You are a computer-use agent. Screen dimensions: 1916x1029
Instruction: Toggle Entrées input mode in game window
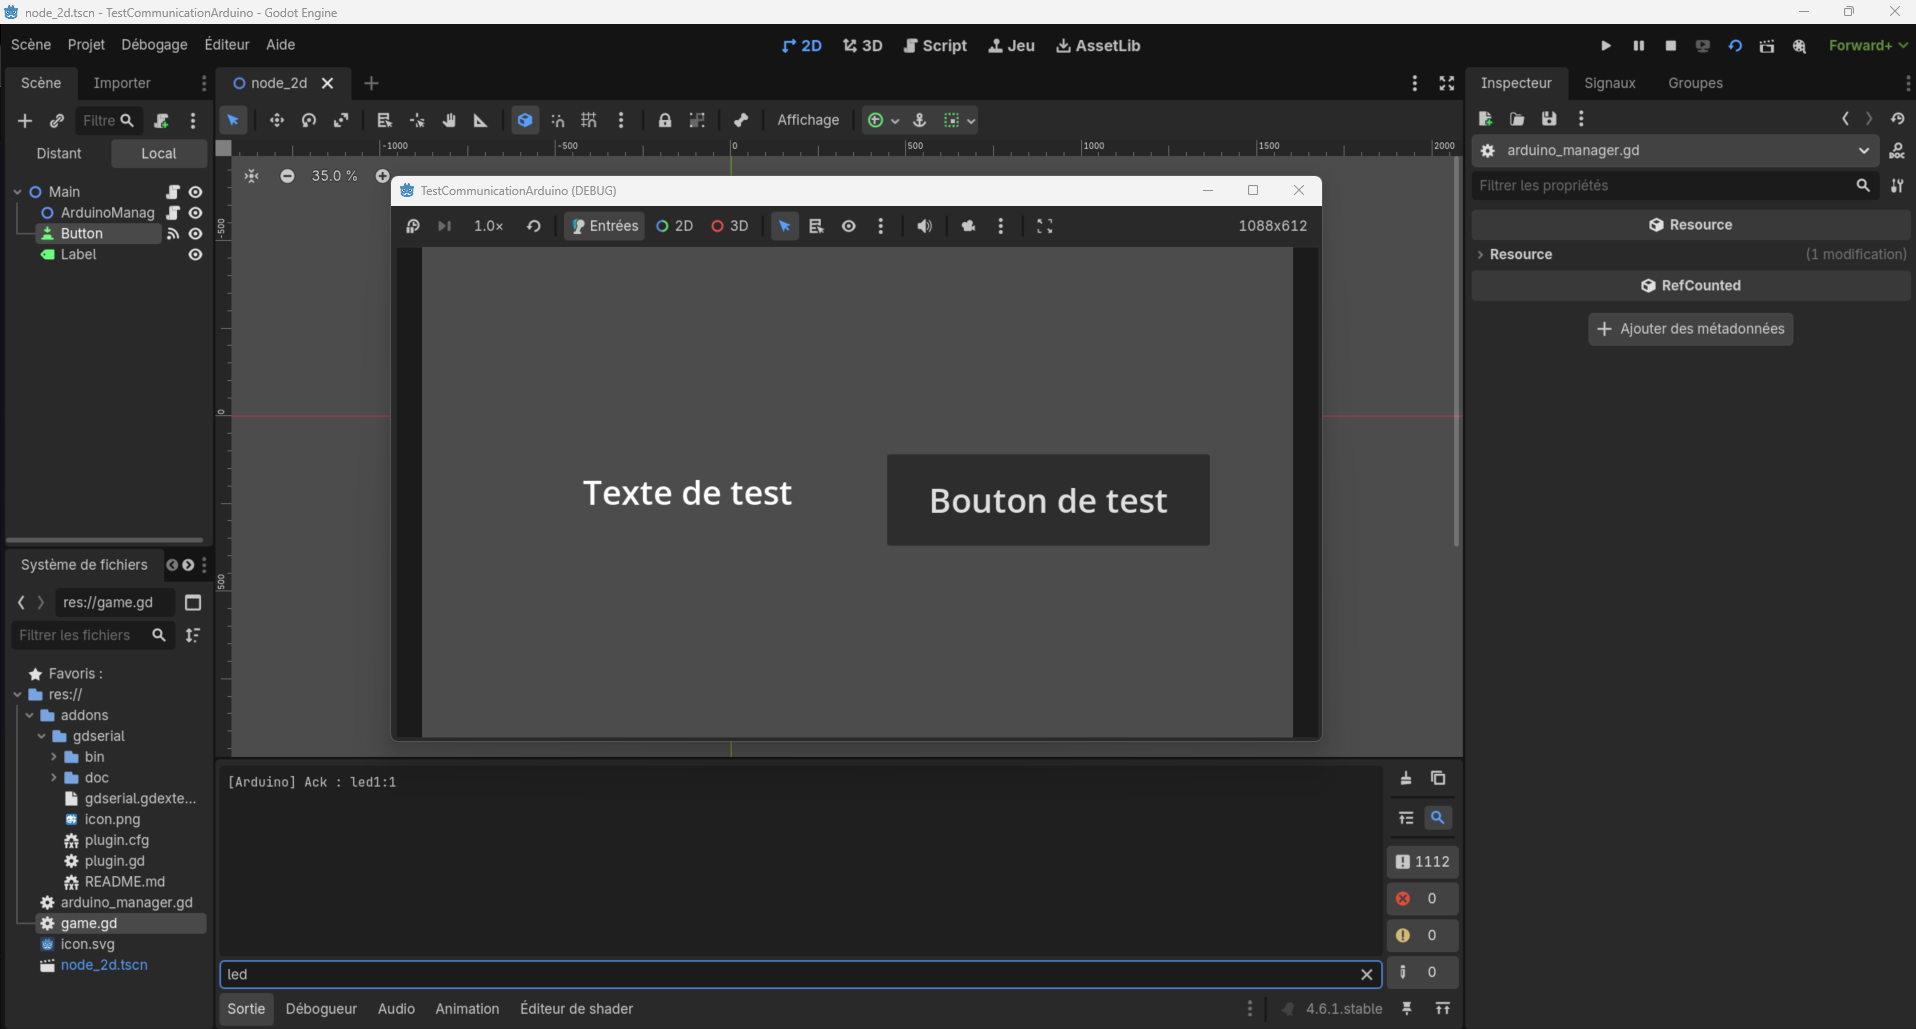click(604, 226)
